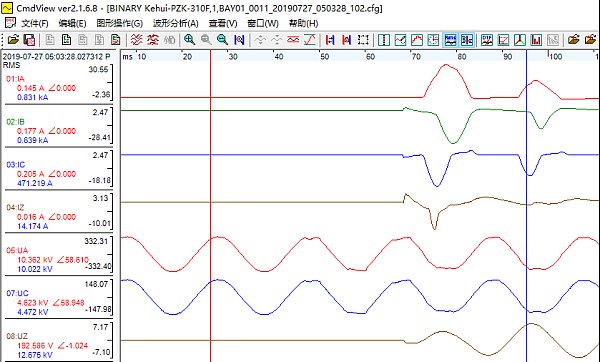600x362 pixels.
Task: Click the blue cursor line near 95 ms
Action: tap(527, 207)
